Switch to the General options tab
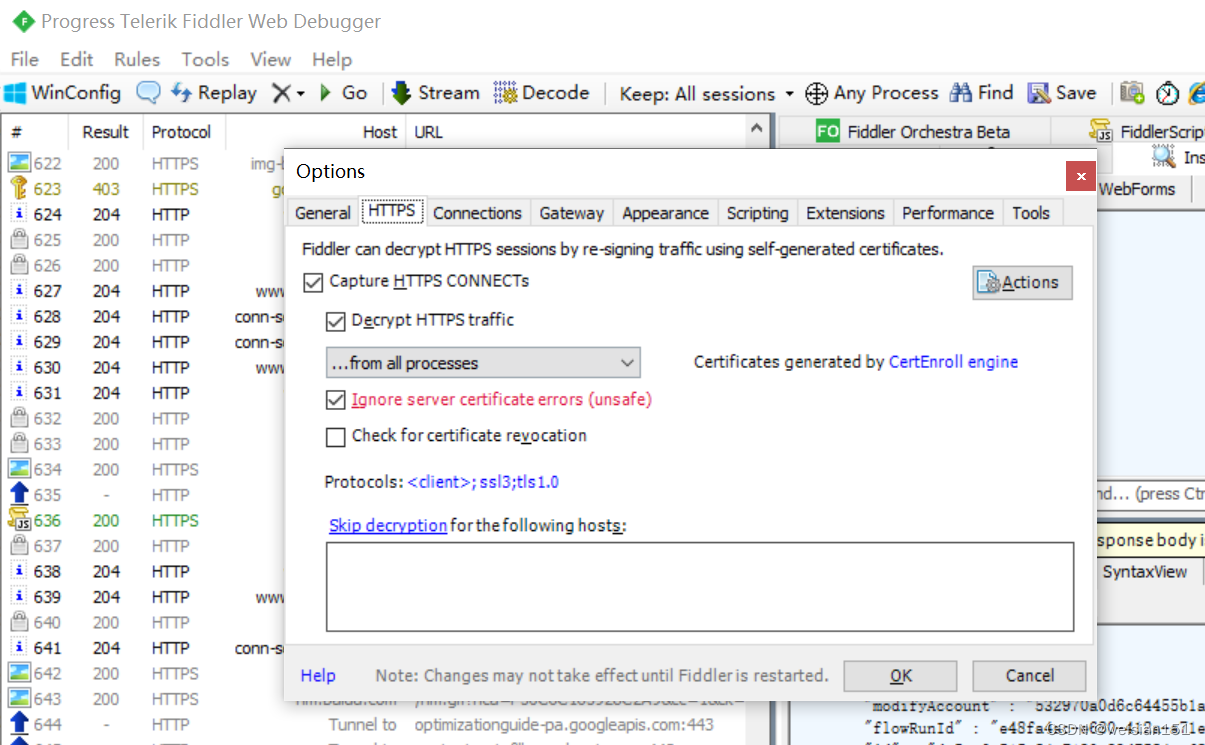Image resolution: width=1205 pixels, height=745 pixels. (x=323, y=213)
